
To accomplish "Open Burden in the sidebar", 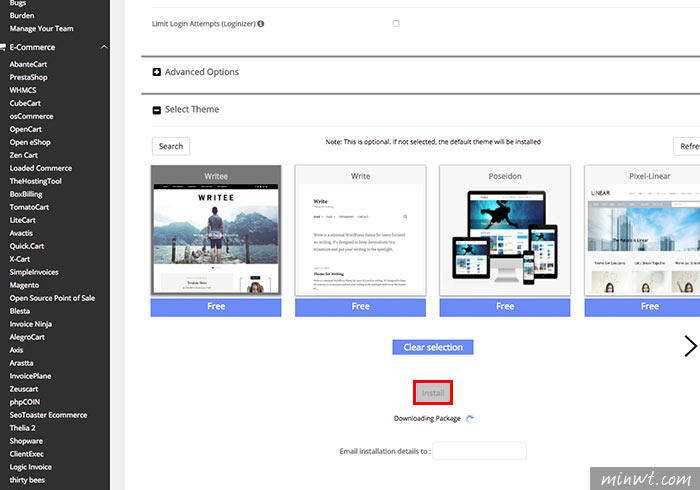I will click(x=22, y=15).
